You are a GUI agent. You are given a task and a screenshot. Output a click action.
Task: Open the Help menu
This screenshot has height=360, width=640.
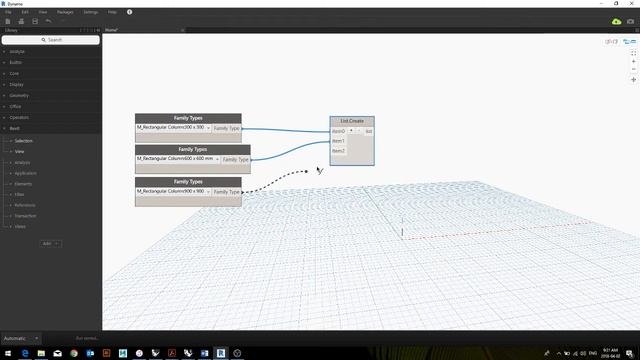pyautogui.click(x=112, y=12)
